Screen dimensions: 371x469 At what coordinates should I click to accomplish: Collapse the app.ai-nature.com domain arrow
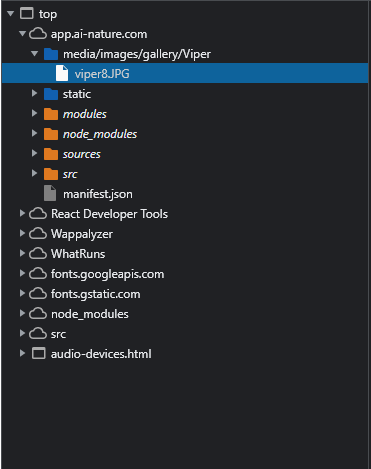point(22,34)
